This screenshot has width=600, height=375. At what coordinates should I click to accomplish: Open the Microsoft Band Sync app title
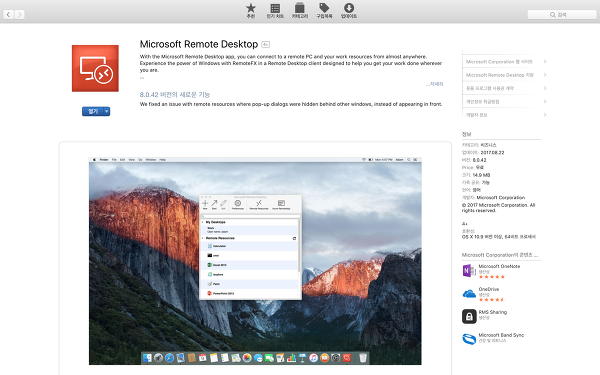click(501, 335)
